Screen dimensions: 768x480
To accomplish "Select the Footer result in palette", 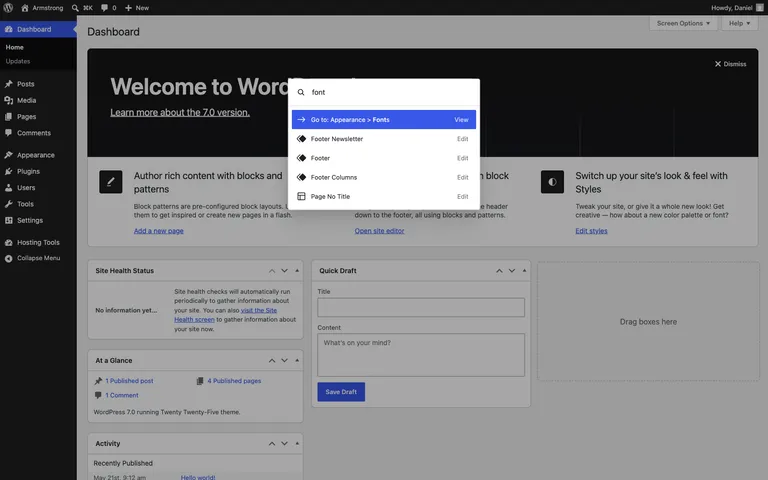I will click(384, 158).
